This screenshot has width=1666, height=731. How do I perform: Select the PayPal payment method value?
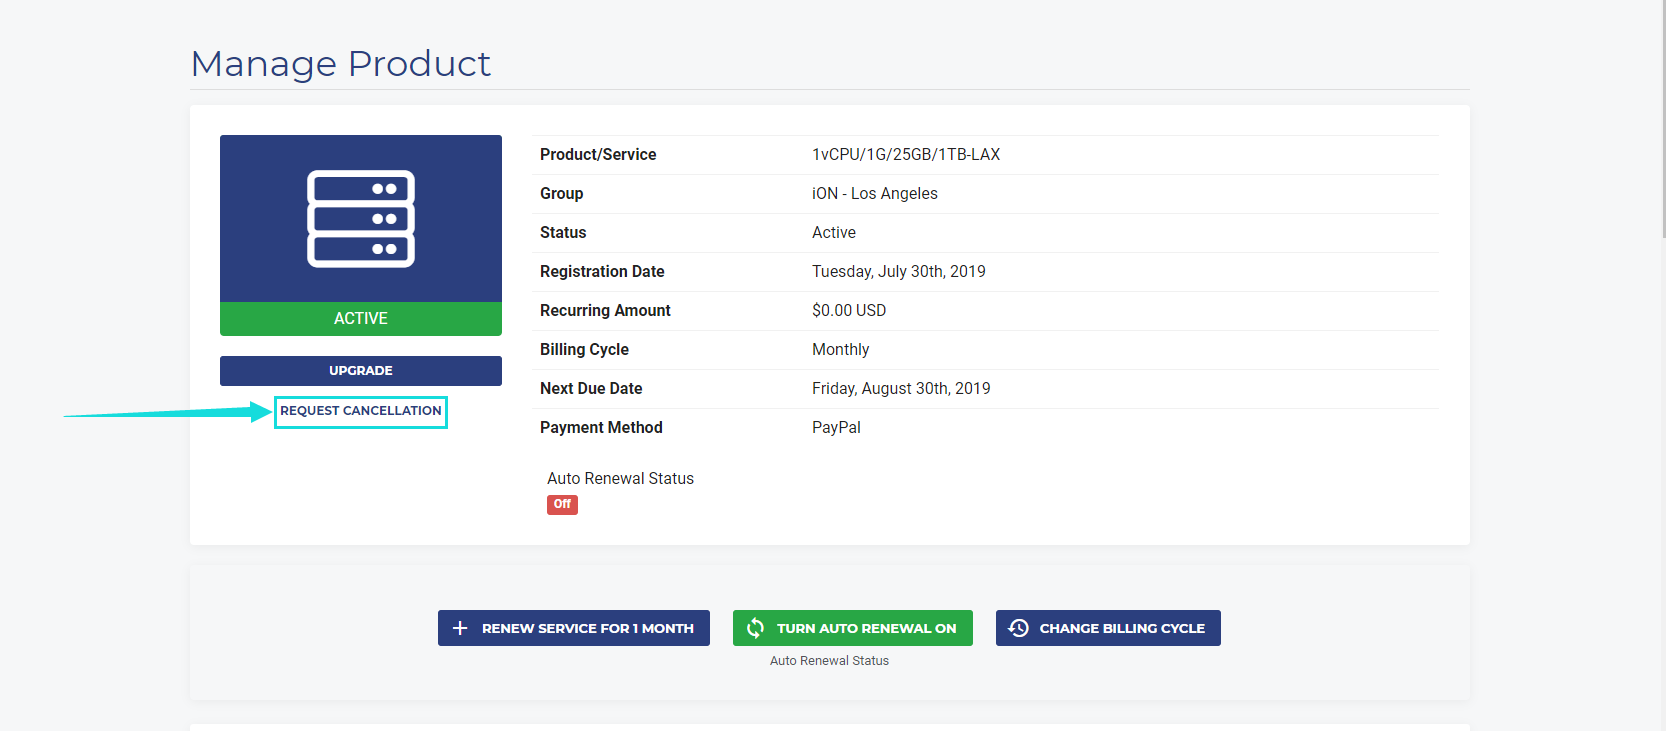coord(836,428)
